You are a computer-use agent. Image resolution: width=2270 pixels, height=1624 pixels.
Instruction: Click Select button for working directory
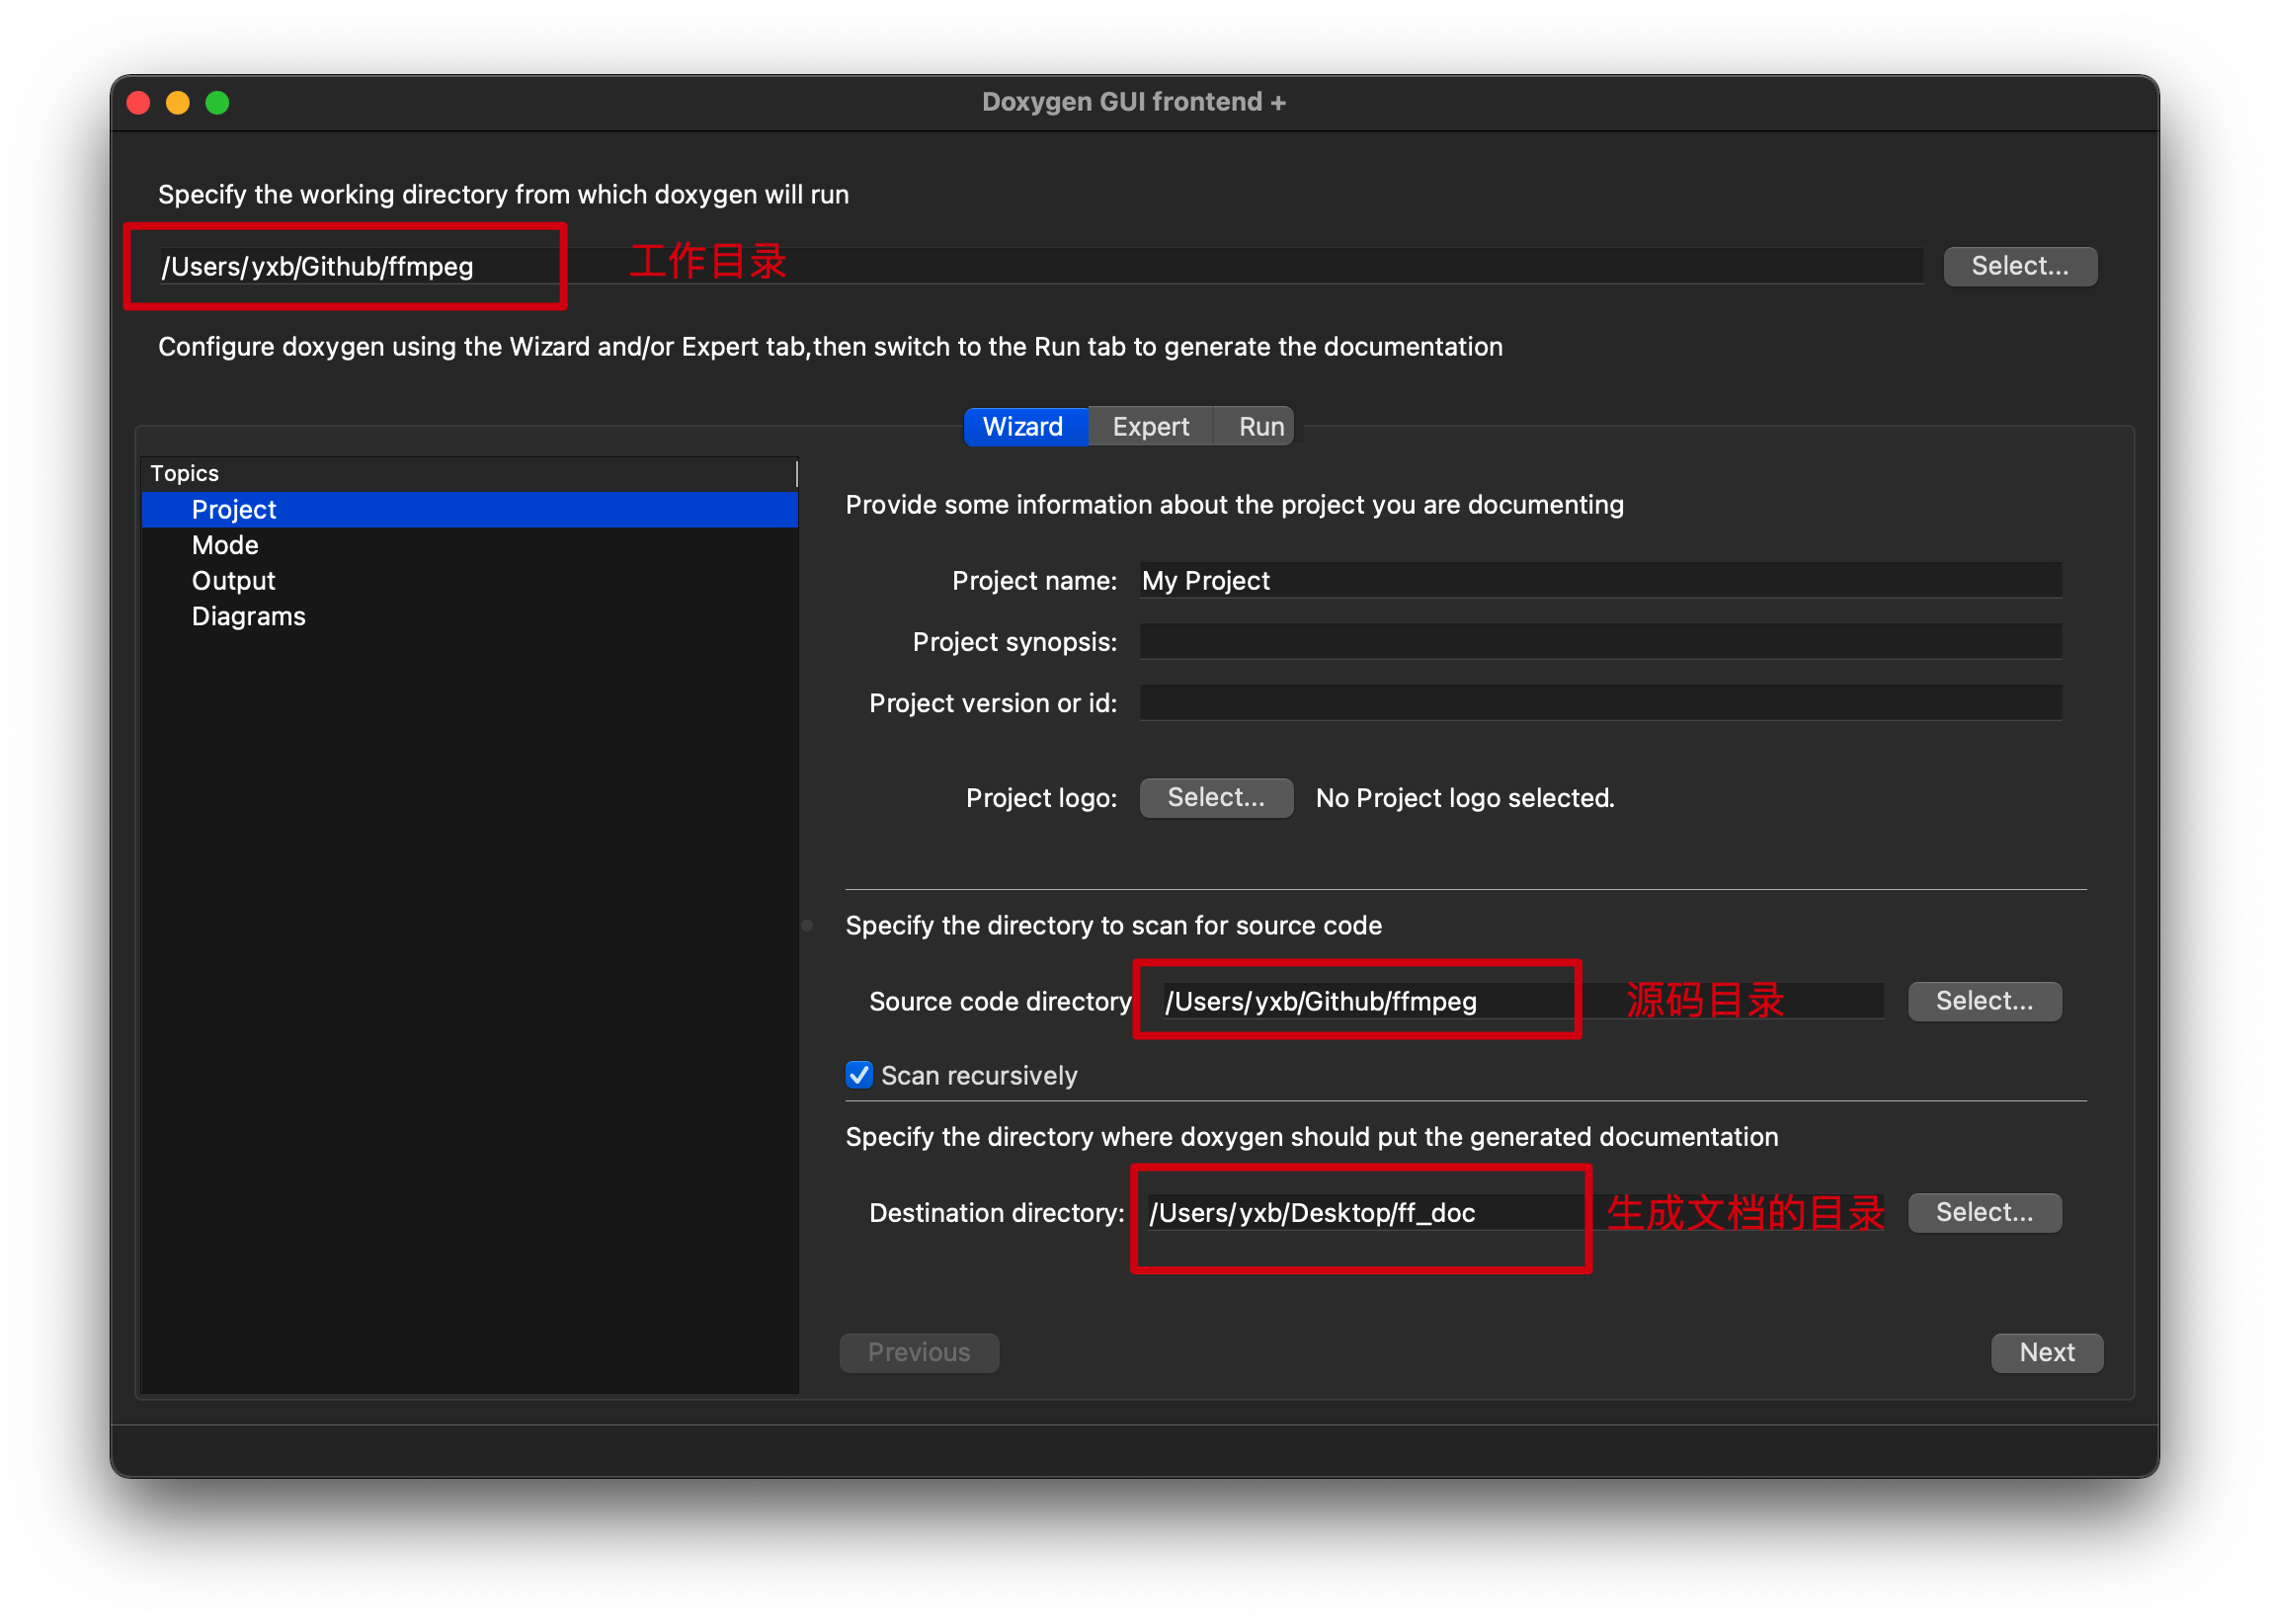click(2020, 266)
